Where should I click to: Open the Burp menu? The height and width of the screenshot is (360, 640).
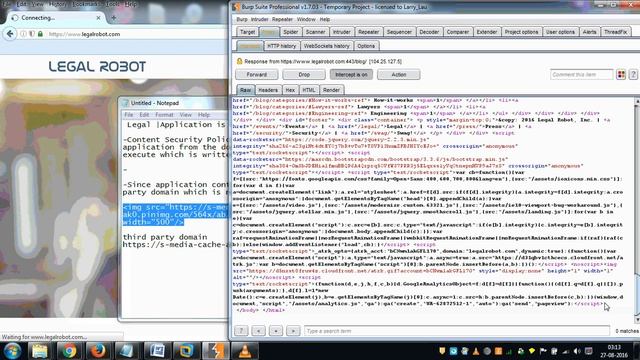[242, 19]
